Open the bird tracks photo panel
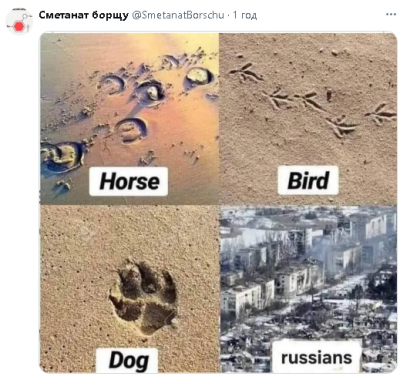Viewport: 400px width, 383px height. 308,118
